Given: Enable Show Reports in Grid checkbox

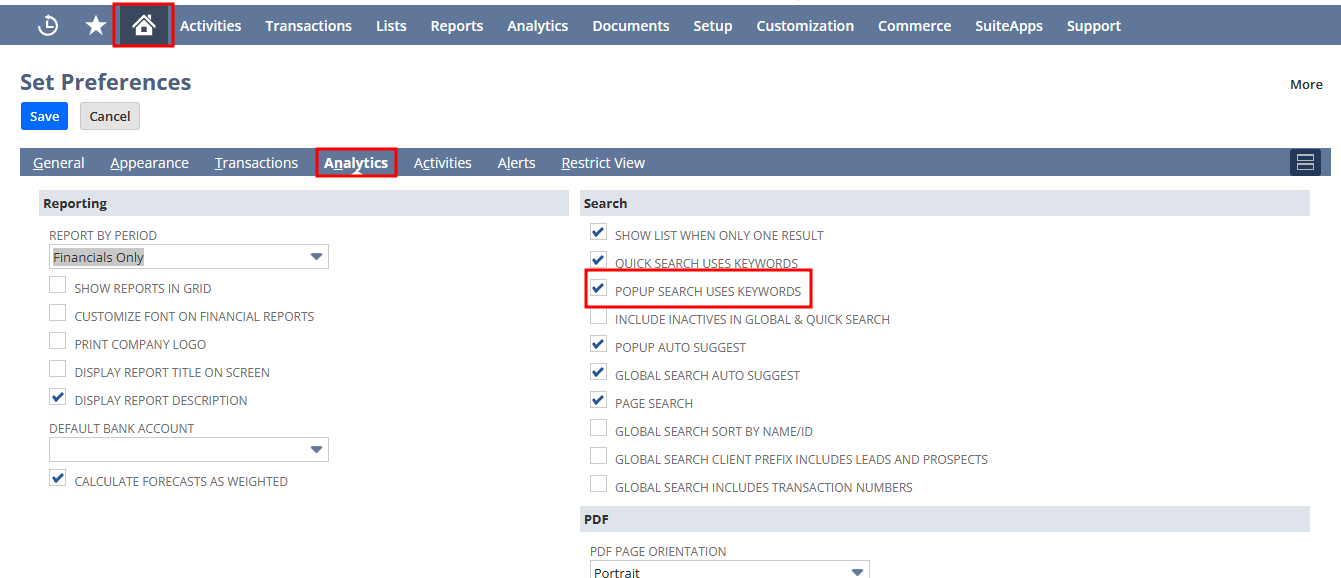Looking at the screenshot, I should coord(58,287).
